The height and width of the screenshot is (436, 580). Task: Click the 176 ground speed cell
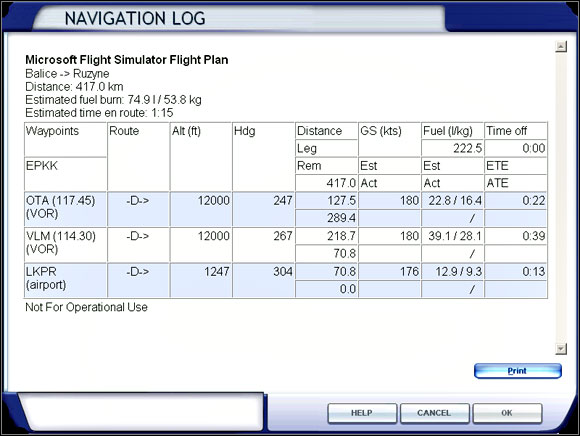point(390,272)
